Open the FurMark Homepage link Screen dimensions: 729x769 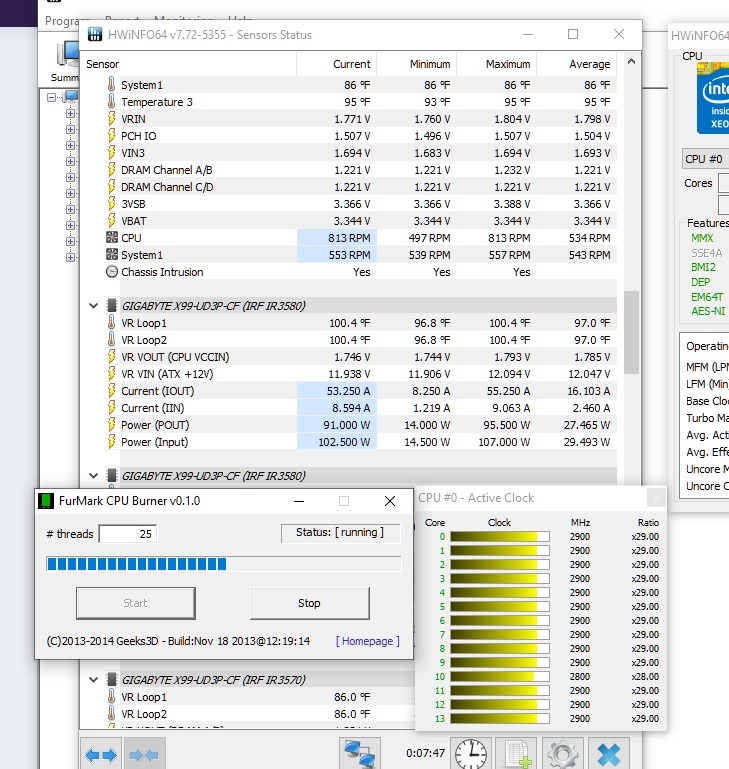367,641
